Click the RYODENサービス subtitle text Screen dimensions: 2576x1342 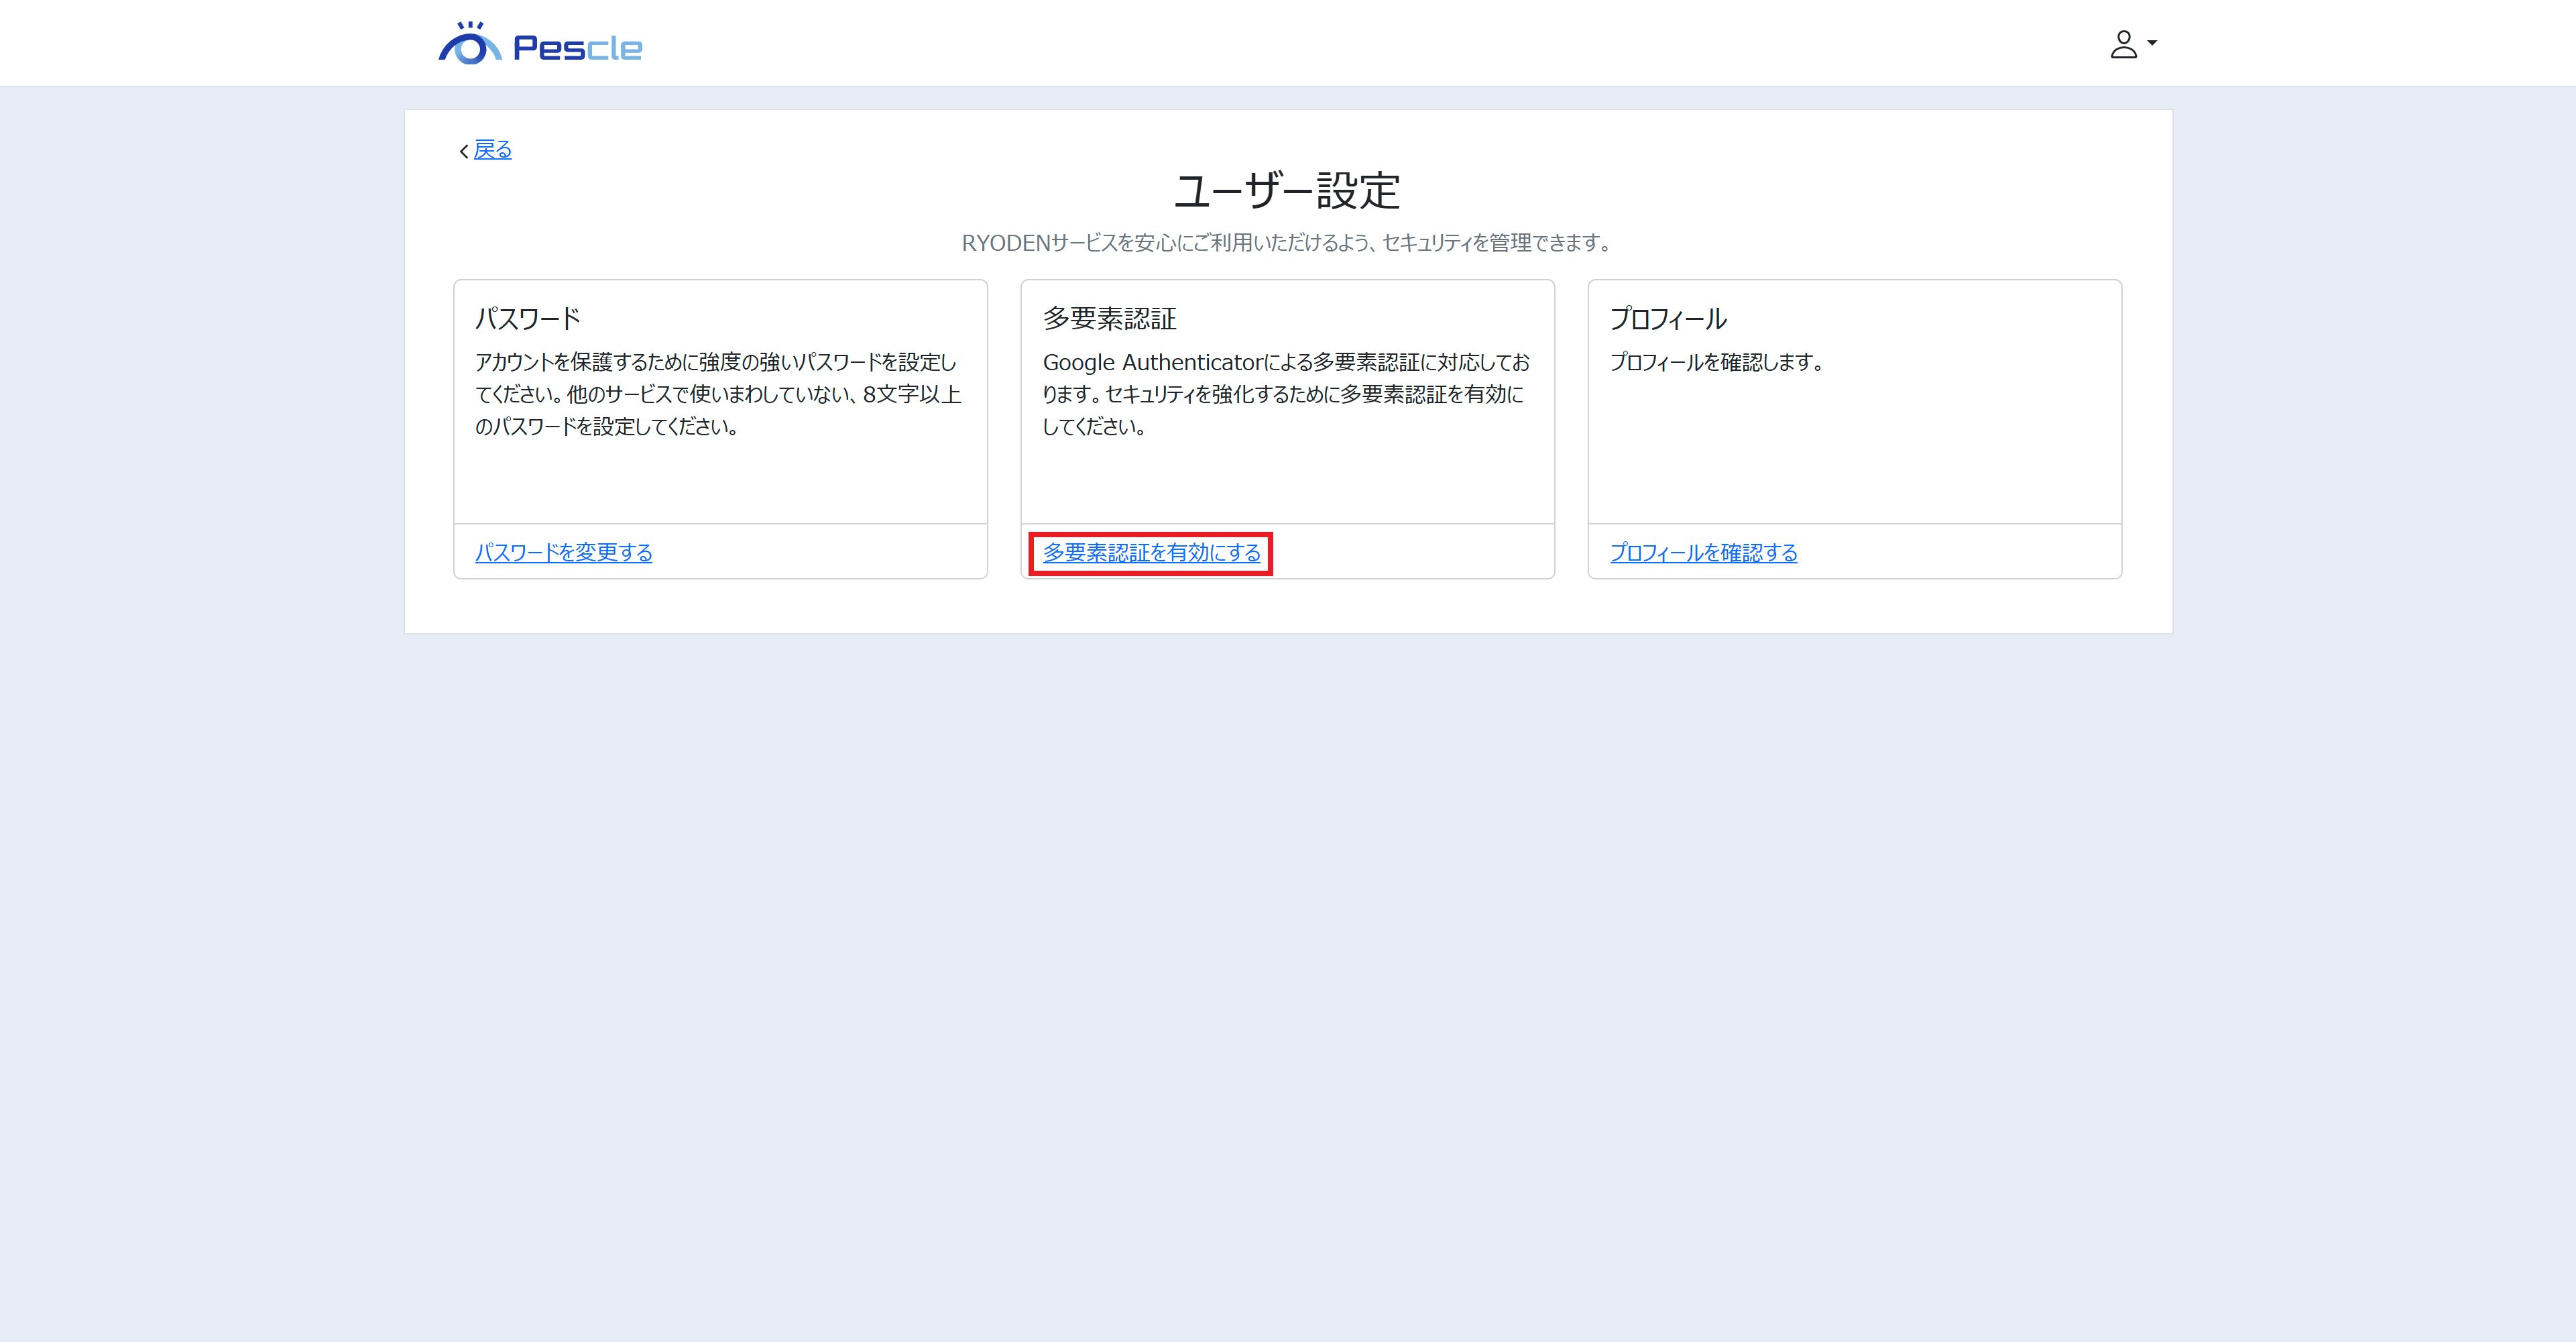coord(1287,243)
